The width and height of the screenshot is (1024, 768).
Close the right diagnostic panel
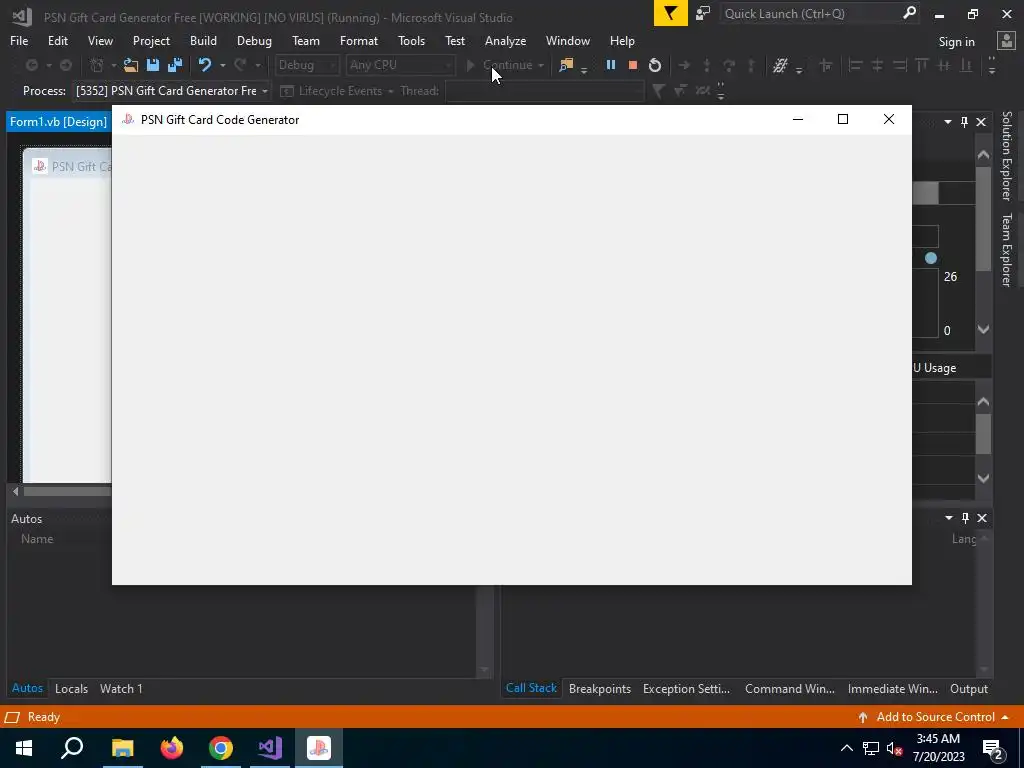pos(981,121)
